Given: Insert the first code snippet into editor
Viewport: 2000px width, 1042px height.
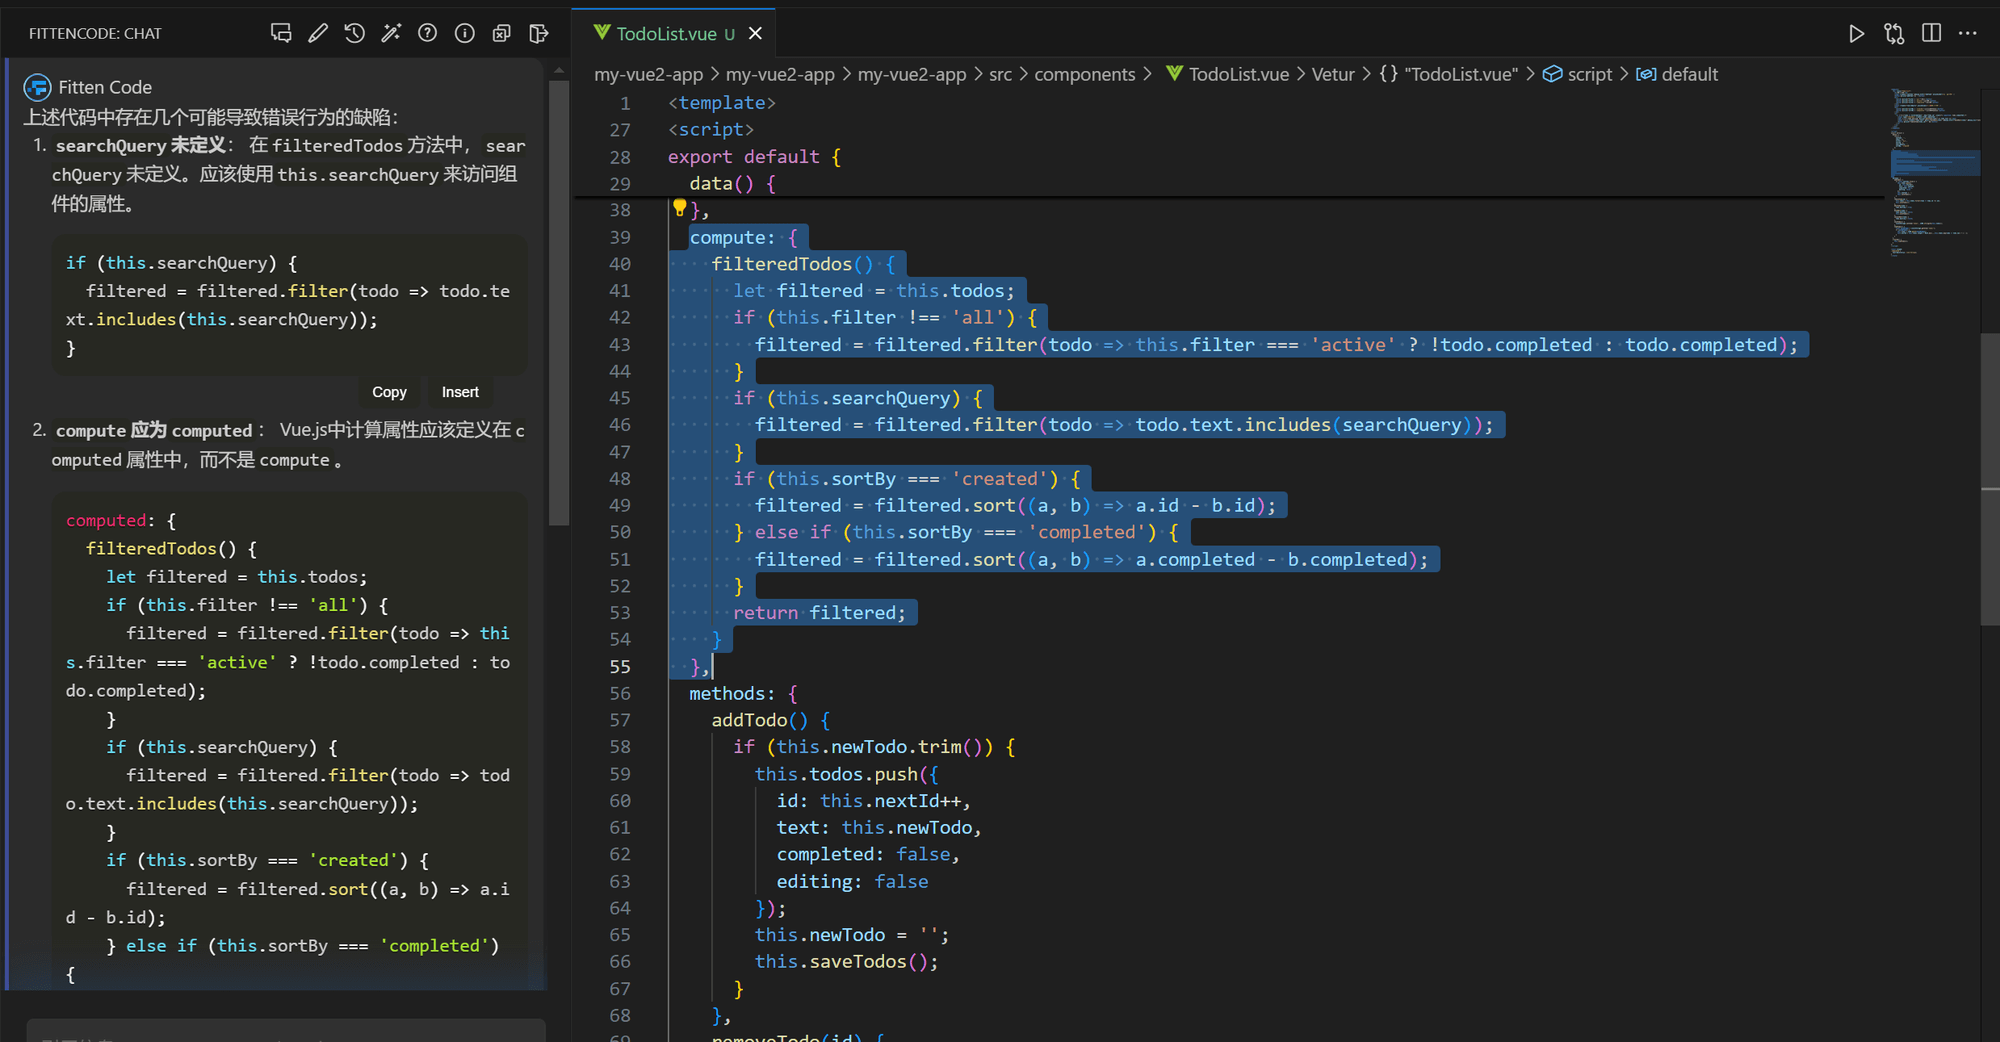Looking at the screenshot, I should click(x=460, y=392).
